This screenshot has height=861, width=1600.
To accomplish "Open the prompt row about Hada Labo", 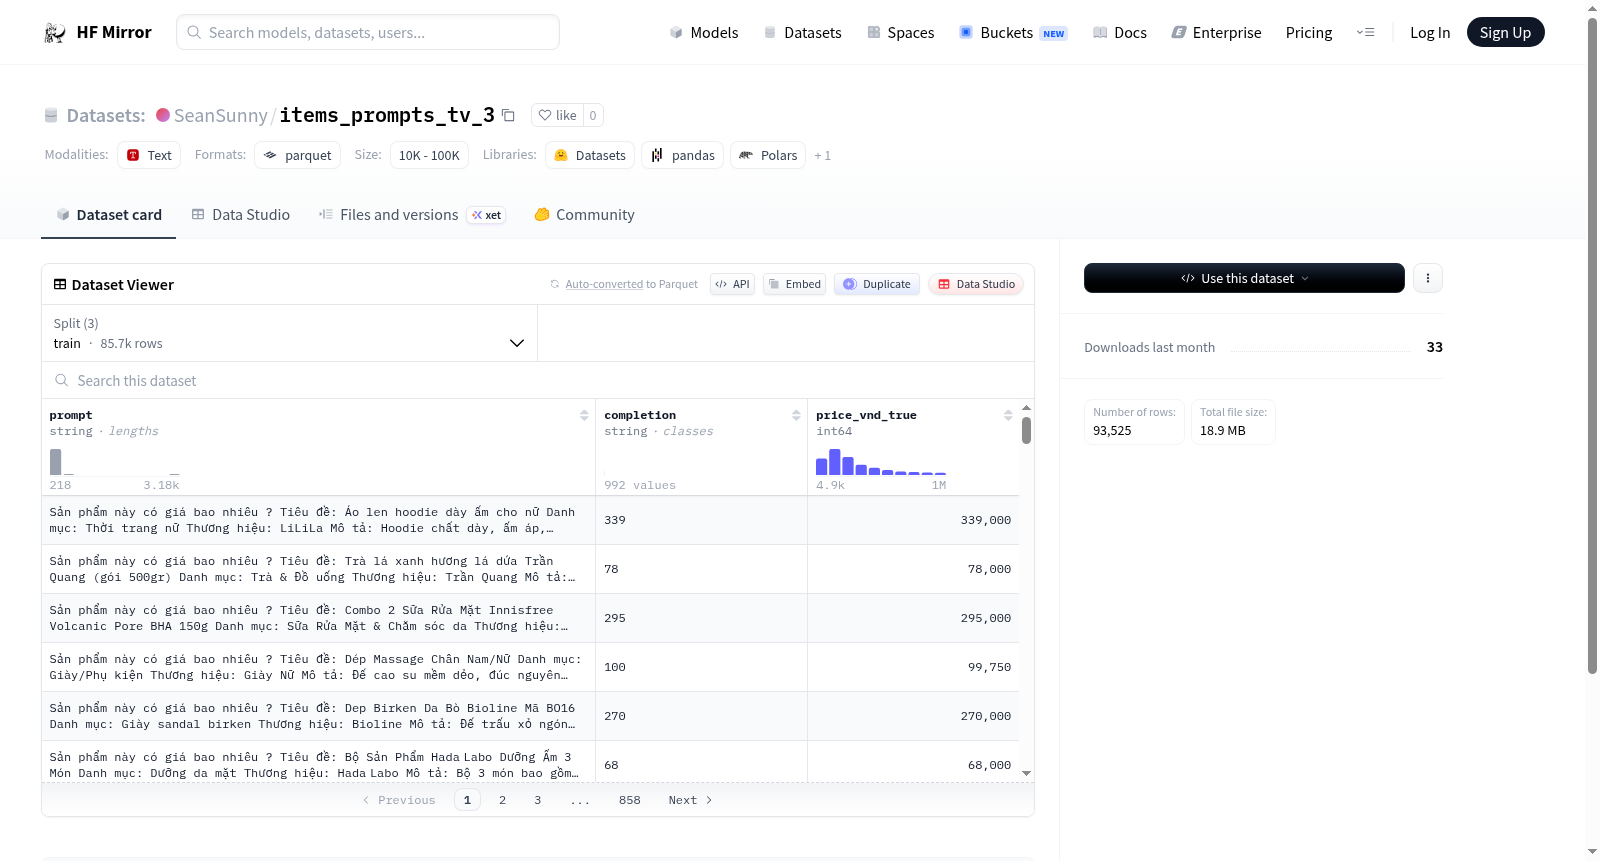I will (x=318, y=765).
